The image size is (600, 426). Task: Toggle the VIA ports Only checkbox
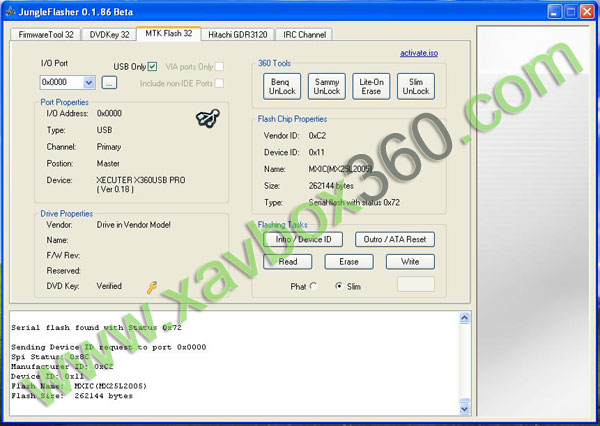(x=219, y=67)
